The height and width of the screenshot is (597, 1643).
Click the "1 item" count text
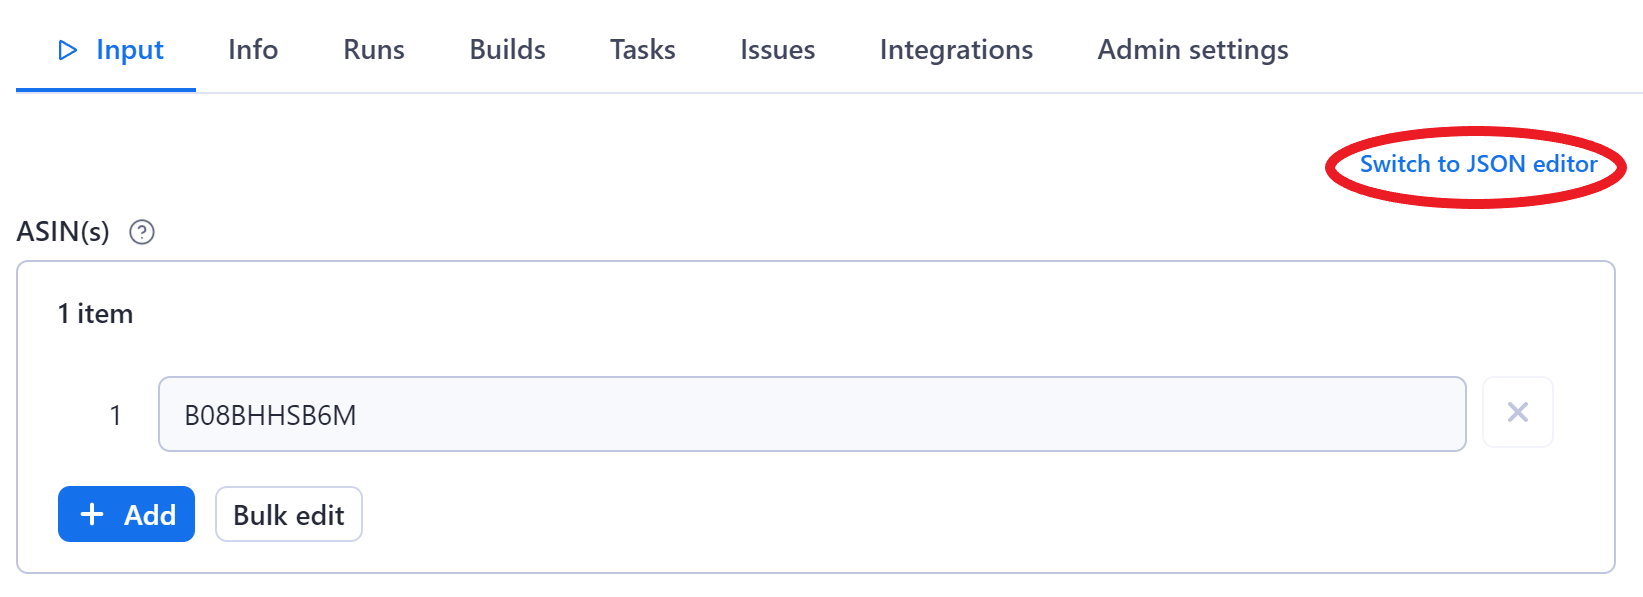click(95, 314)
